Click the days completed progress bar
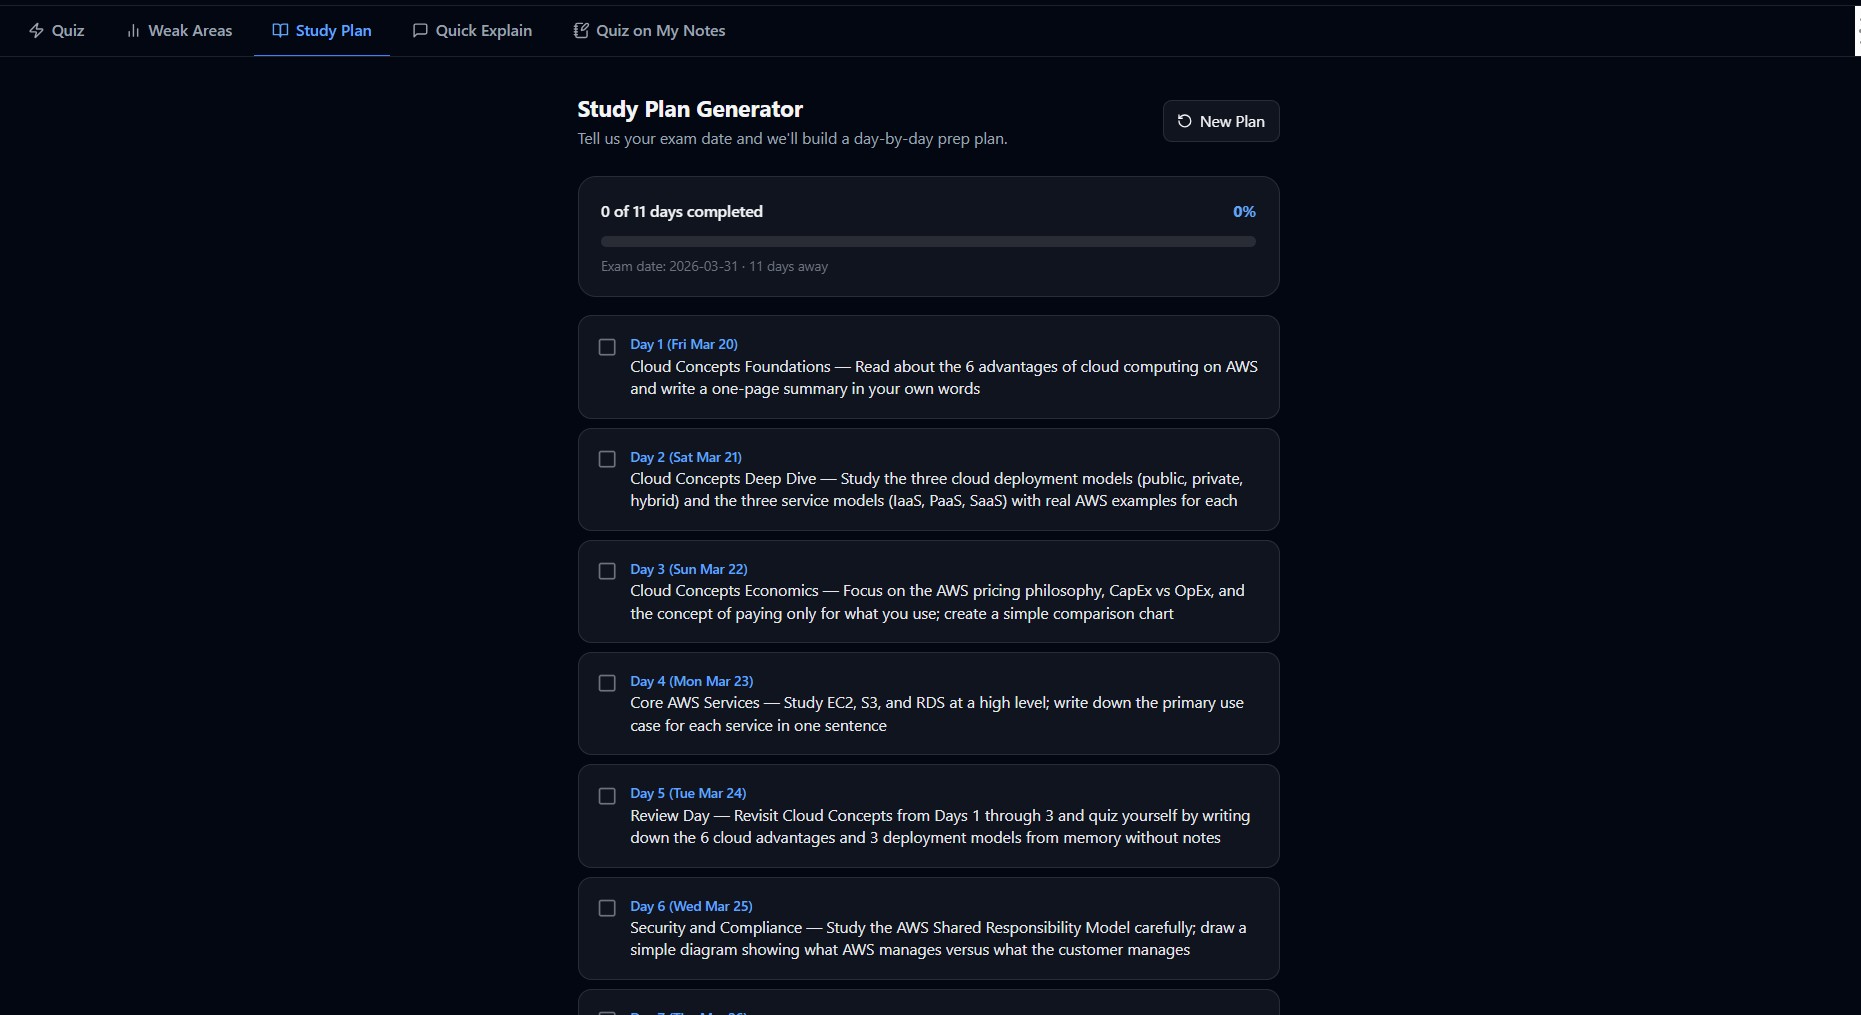This screenshot has width=1861, height=1015. point(927,241)
